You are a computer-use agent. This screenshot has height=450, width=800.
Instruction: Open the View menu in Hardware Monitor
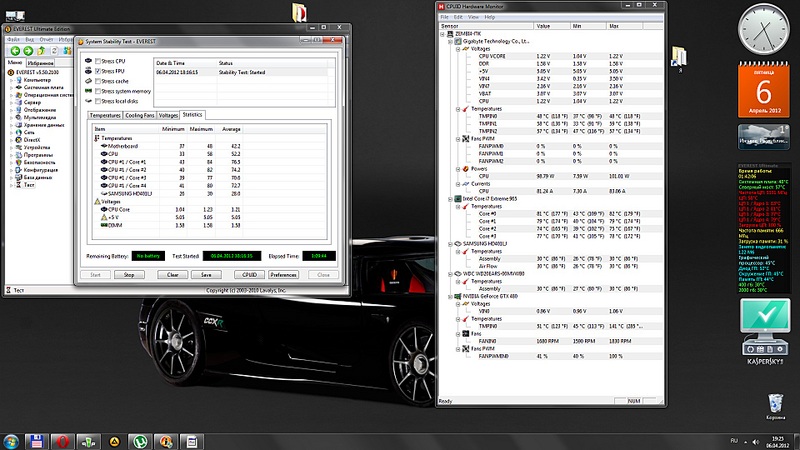click(472, 17)
